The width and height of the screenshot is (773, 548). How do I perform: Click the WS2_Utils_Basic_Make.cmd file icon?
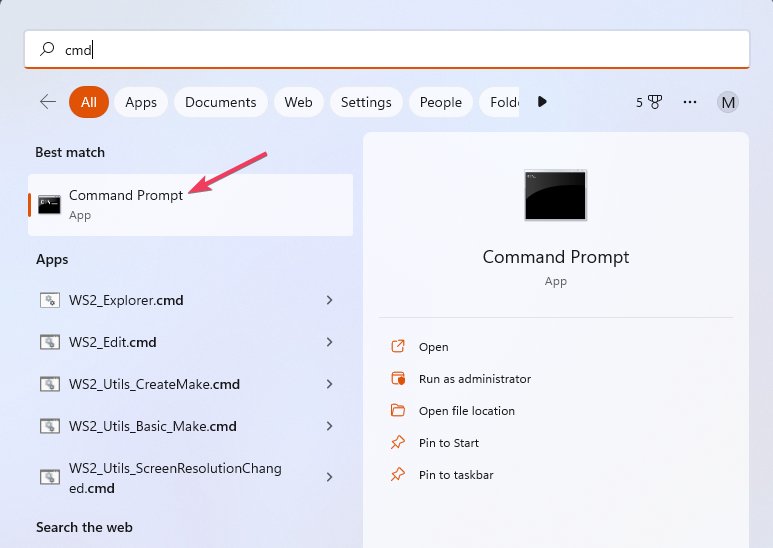tap(50, 426)
